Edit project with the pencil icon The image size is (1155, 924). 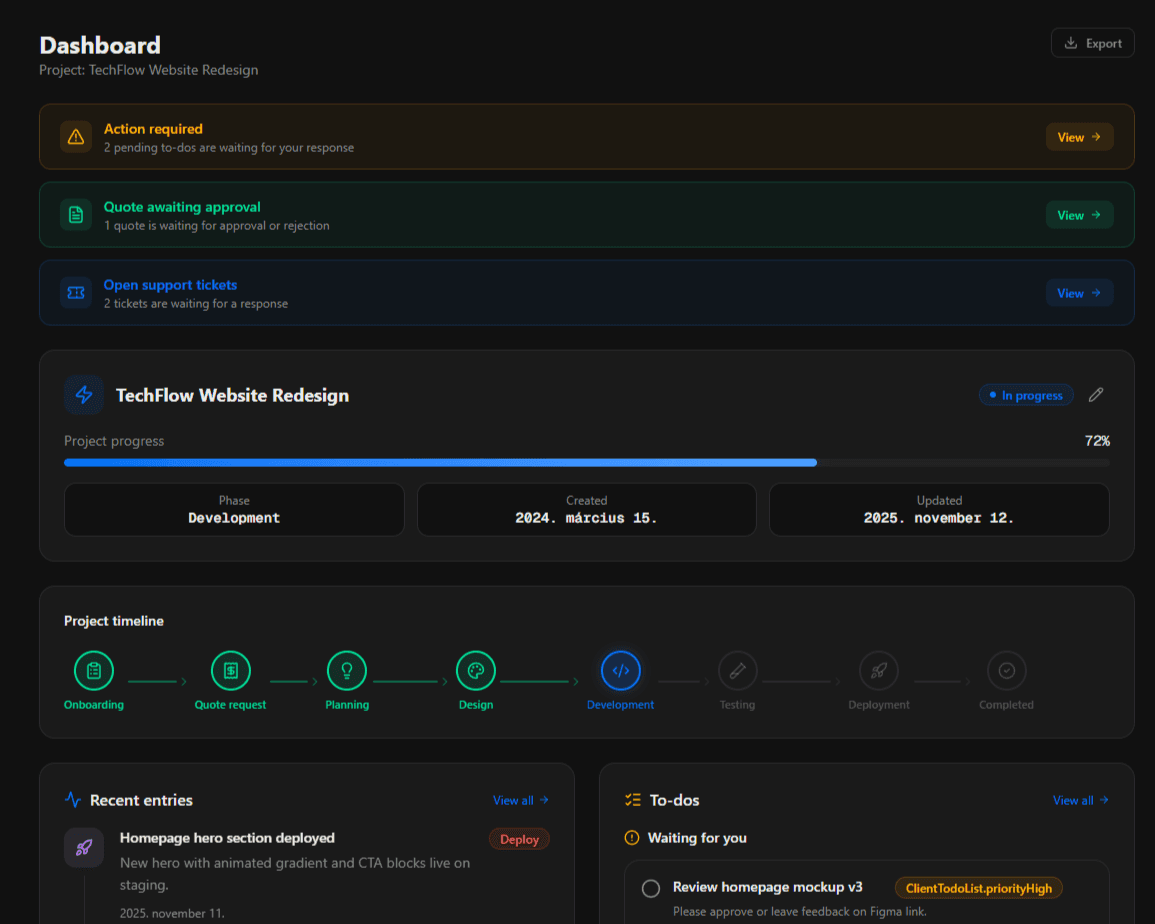[1096, 395]
